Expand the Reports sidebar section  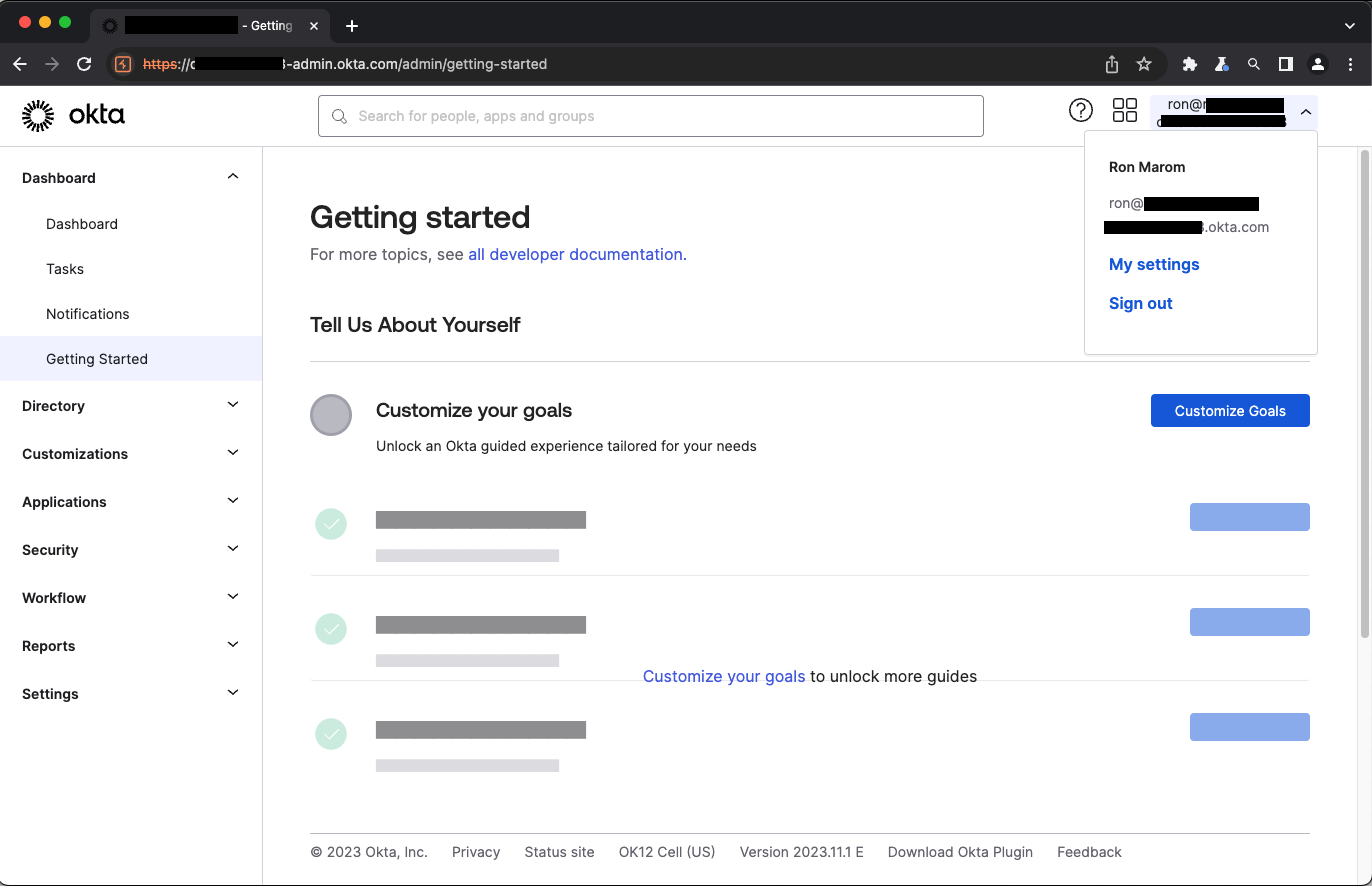coord(233,645)
